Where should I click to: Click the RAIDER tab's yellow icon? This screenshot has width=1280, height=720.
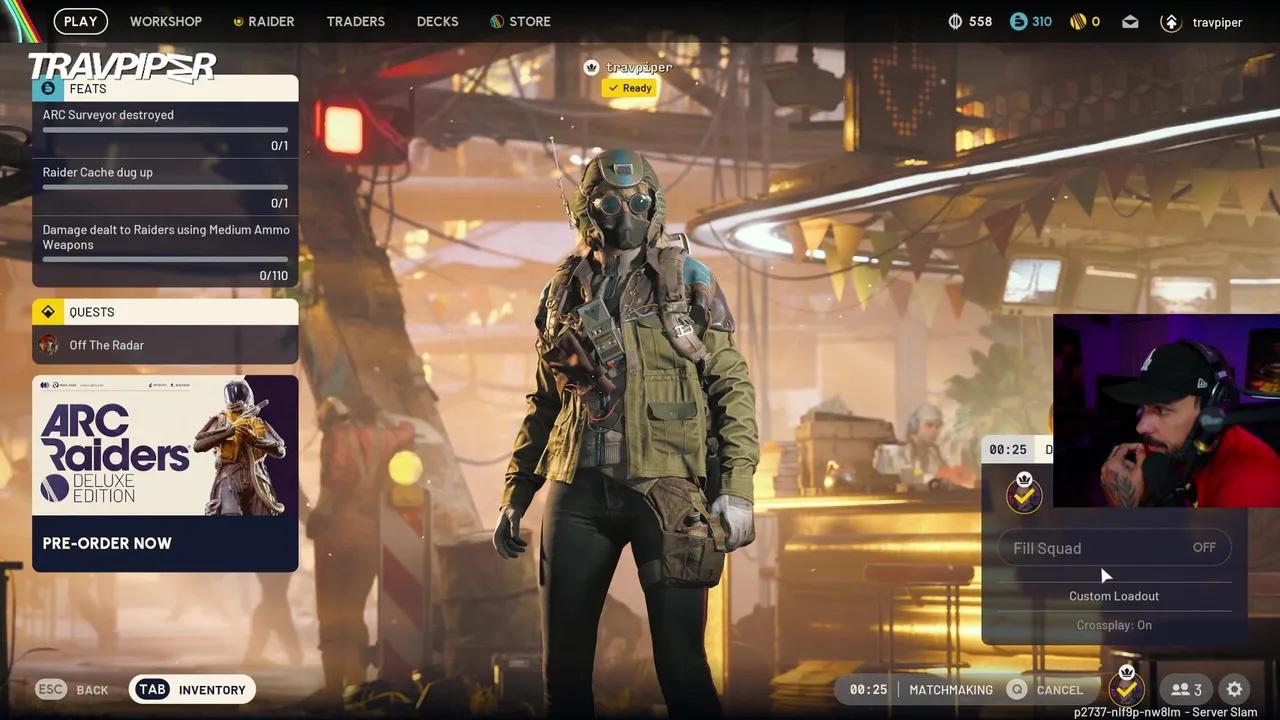tap(238, 22)
